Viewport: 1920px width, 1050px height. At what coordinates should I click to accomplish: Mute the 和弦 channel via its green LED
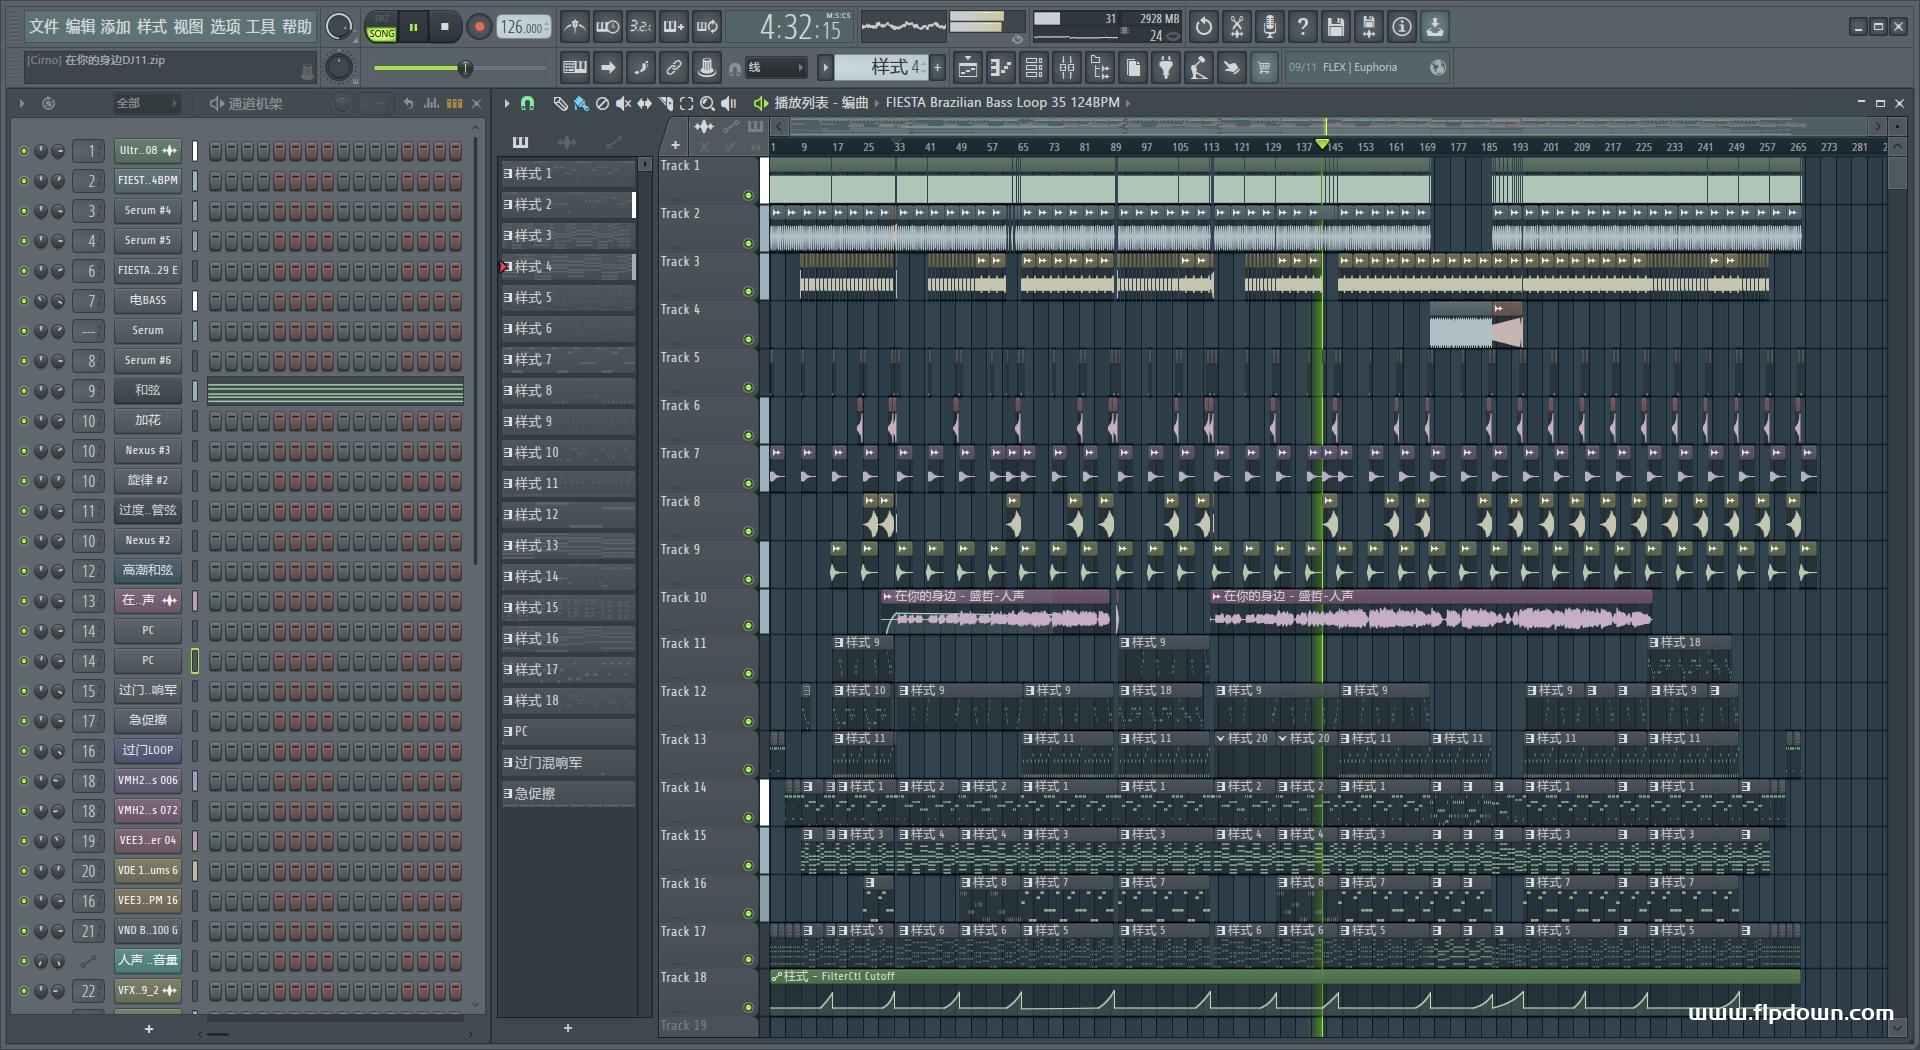coord(23,391)
